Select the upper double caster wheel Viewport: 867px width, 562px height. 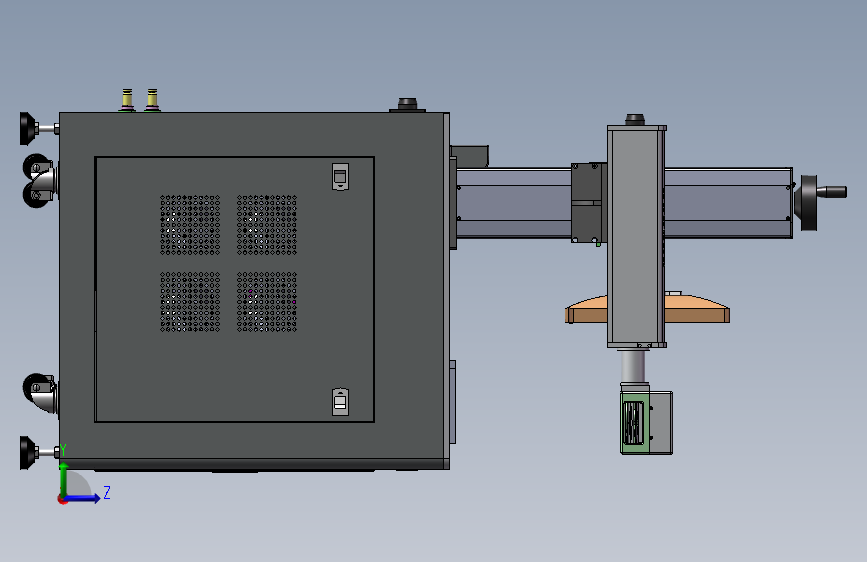[x=39, y=181]
